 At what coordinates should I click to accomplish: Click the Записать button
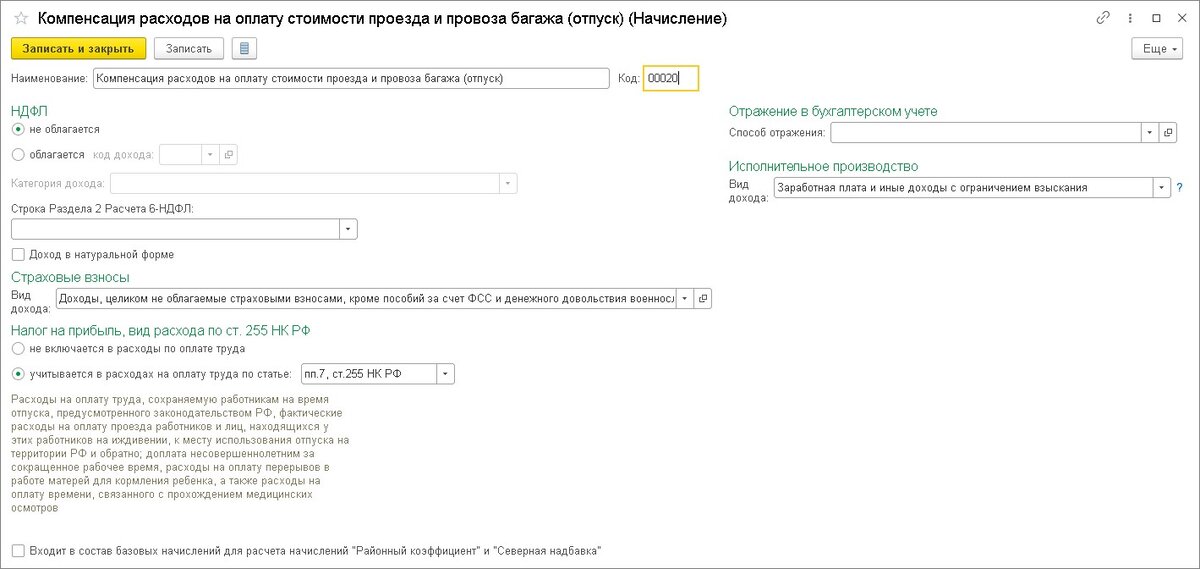click(x=189, y=49)
